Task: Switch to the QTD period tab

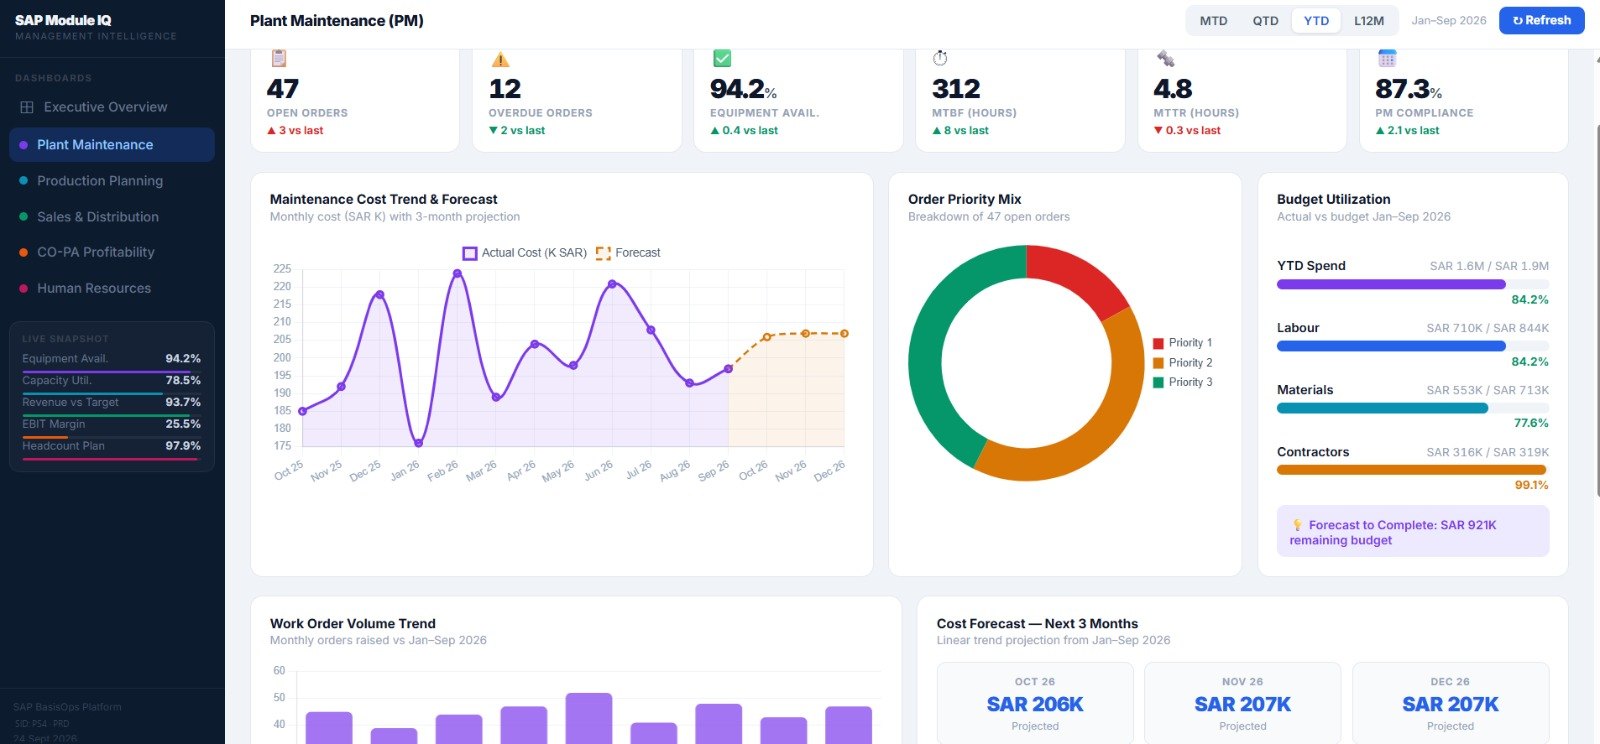Action: (x=1265, y=20)
